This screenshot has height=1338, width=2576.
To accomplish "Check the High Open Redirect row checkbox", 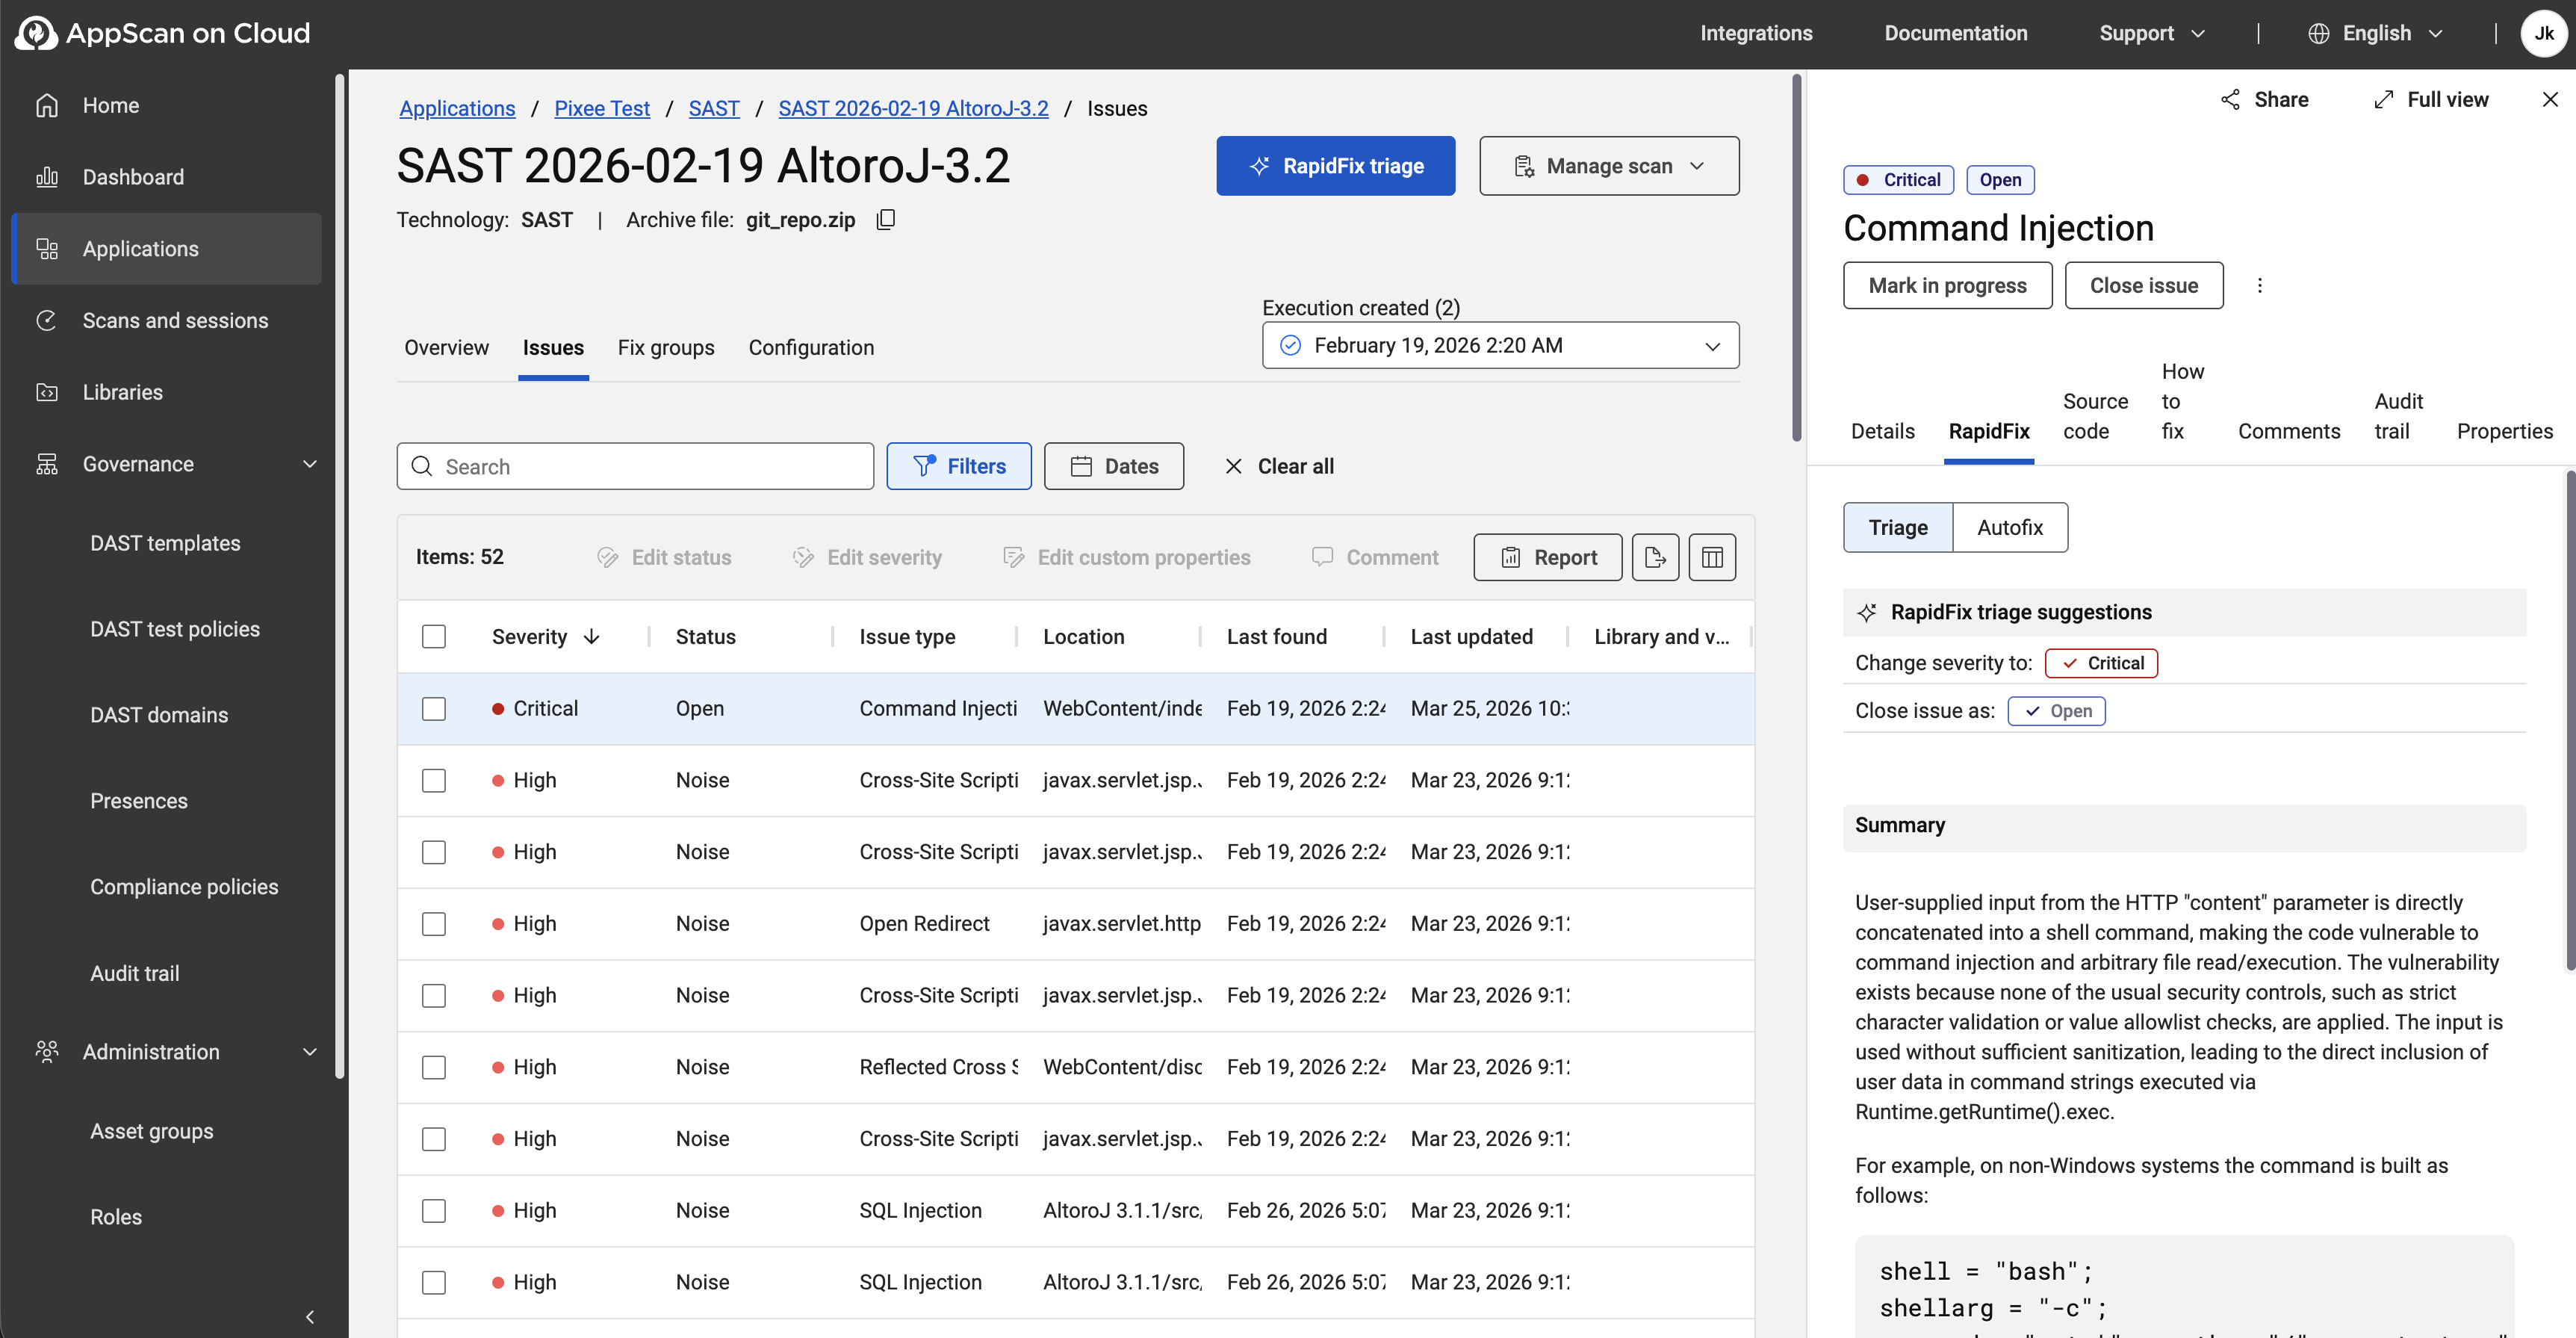I will [x=434, y=923].
